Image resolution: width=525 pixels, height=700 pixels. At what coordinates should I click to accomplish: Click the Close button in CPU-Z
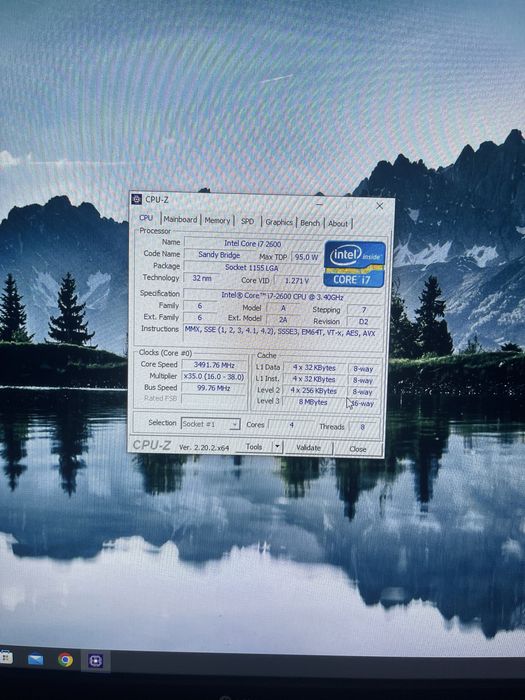coord(358,449)
